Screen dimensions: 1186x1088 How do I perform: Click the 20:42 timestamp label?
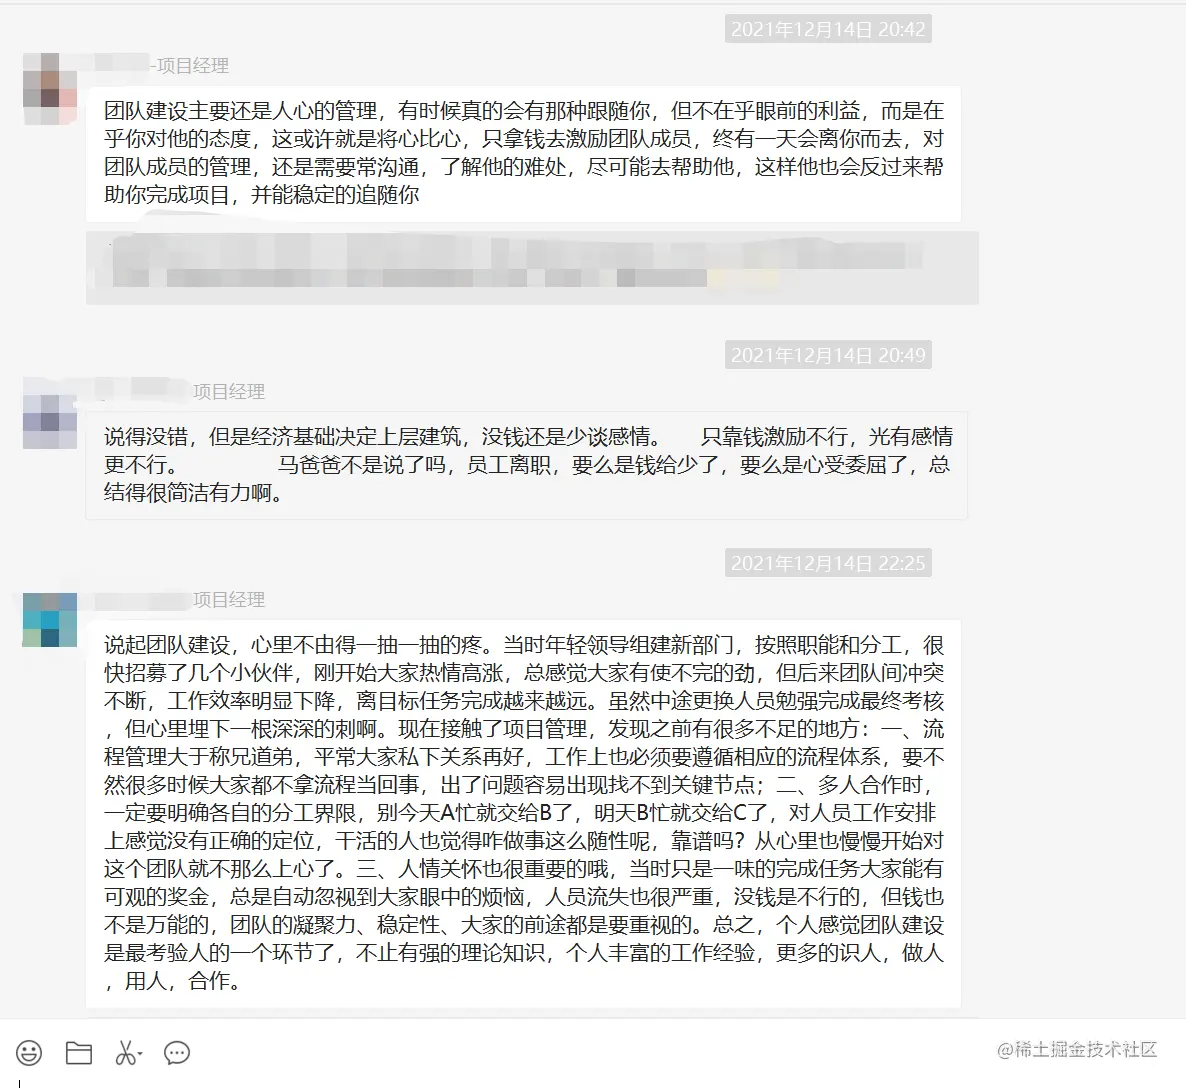coord(828,29)
